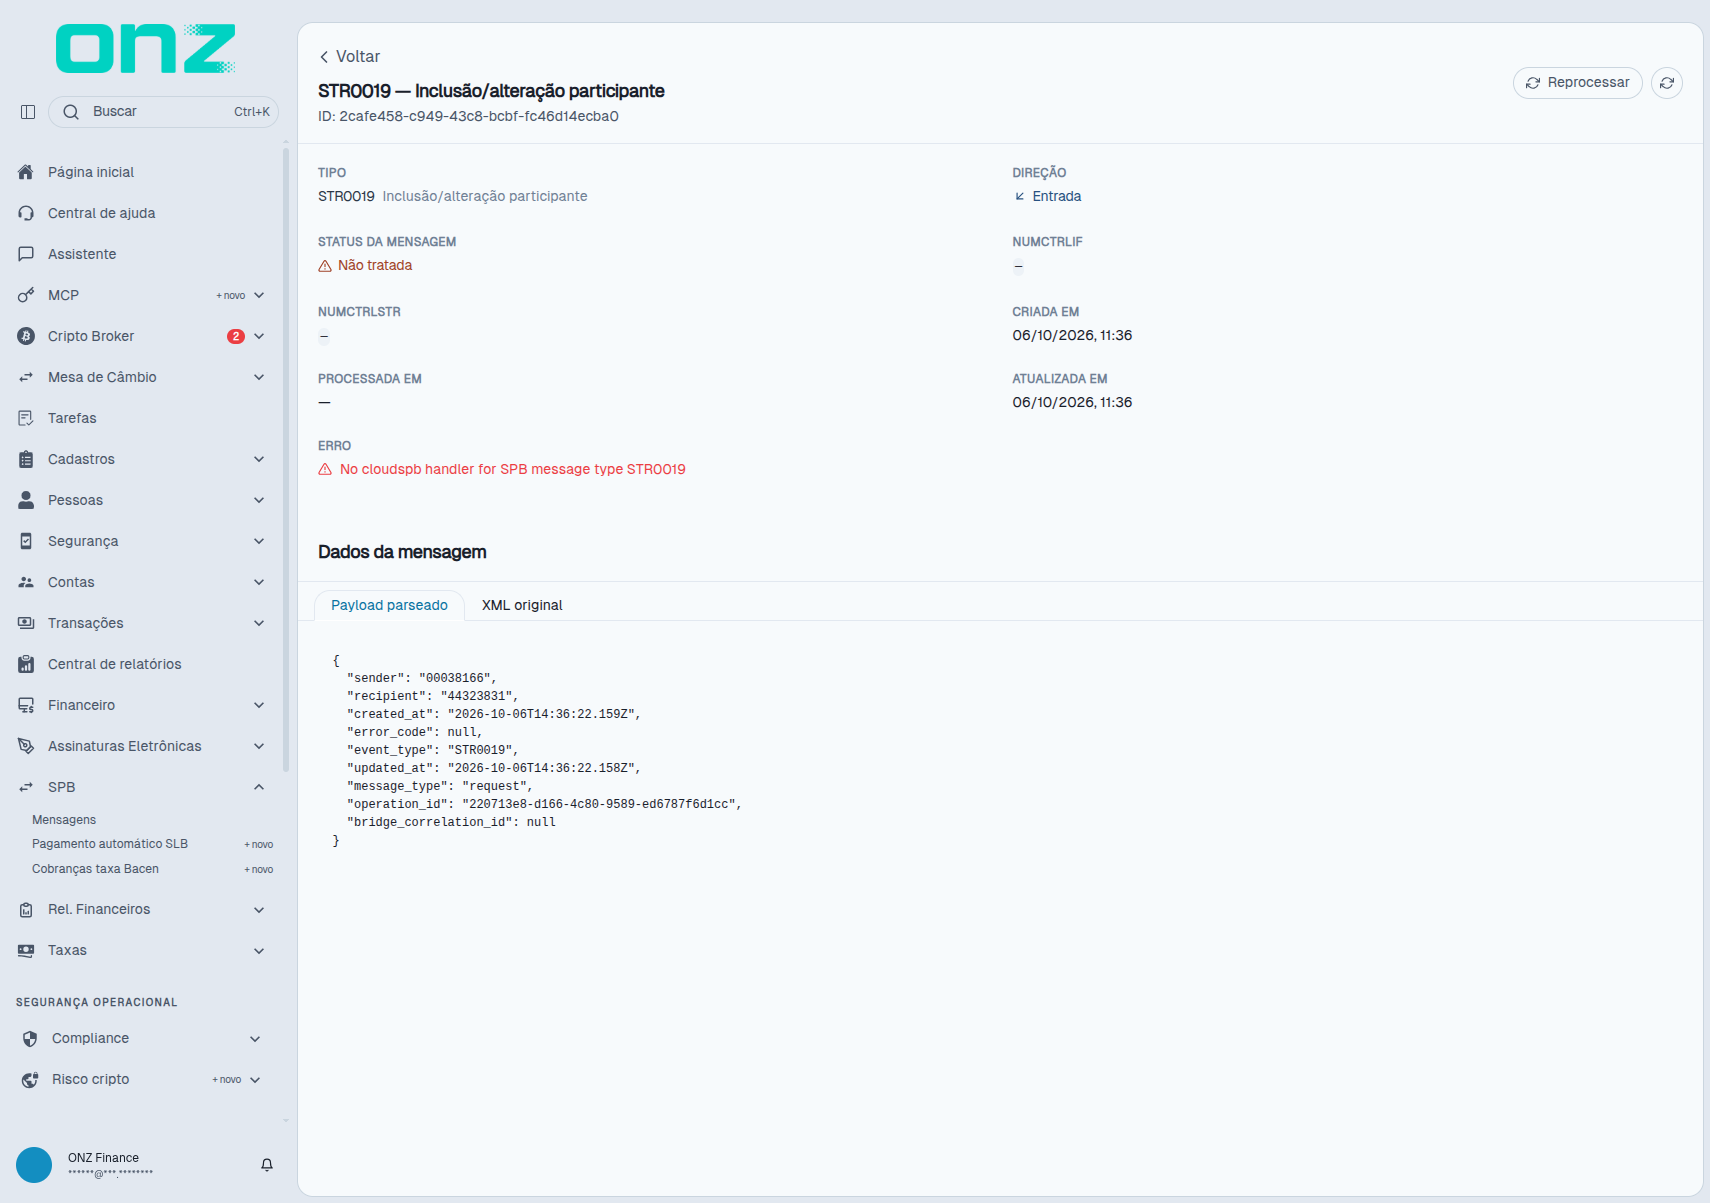Expand the Contas section chevron
Image resolution: width=1710 pixels, height=1203 pixels.
pos(259,582)
